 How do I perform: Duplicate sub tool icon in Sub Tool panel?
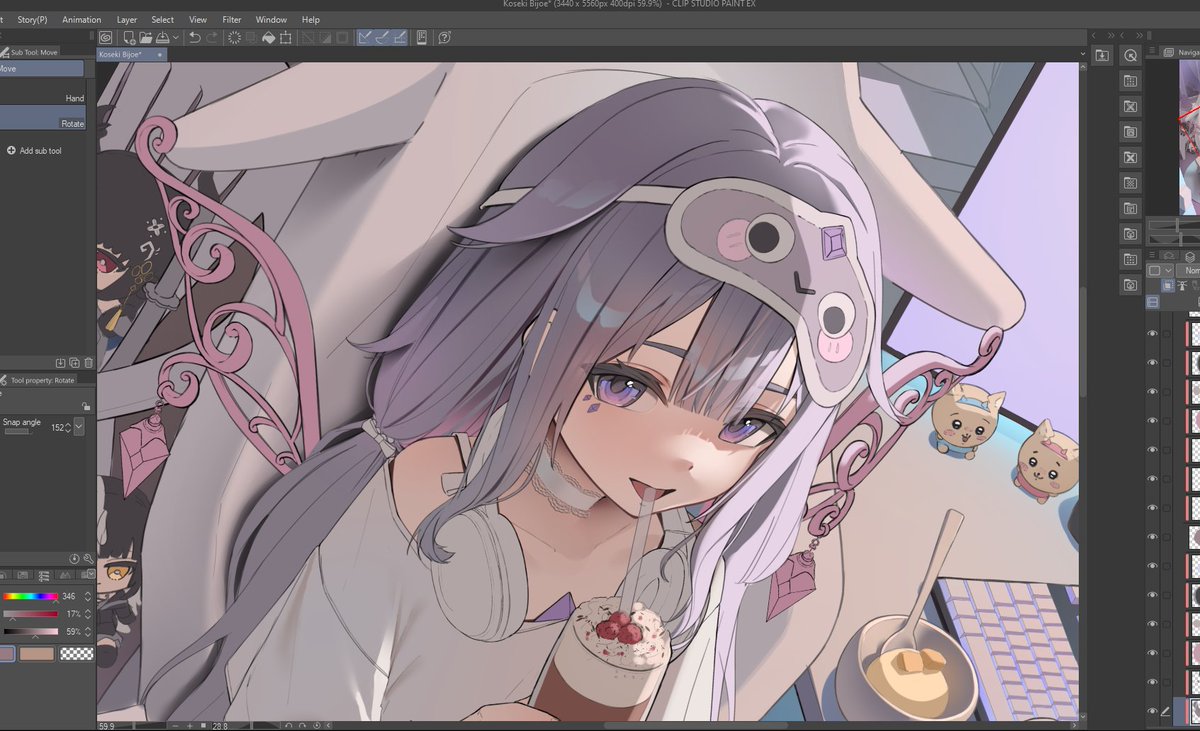[x=75, y=362]
